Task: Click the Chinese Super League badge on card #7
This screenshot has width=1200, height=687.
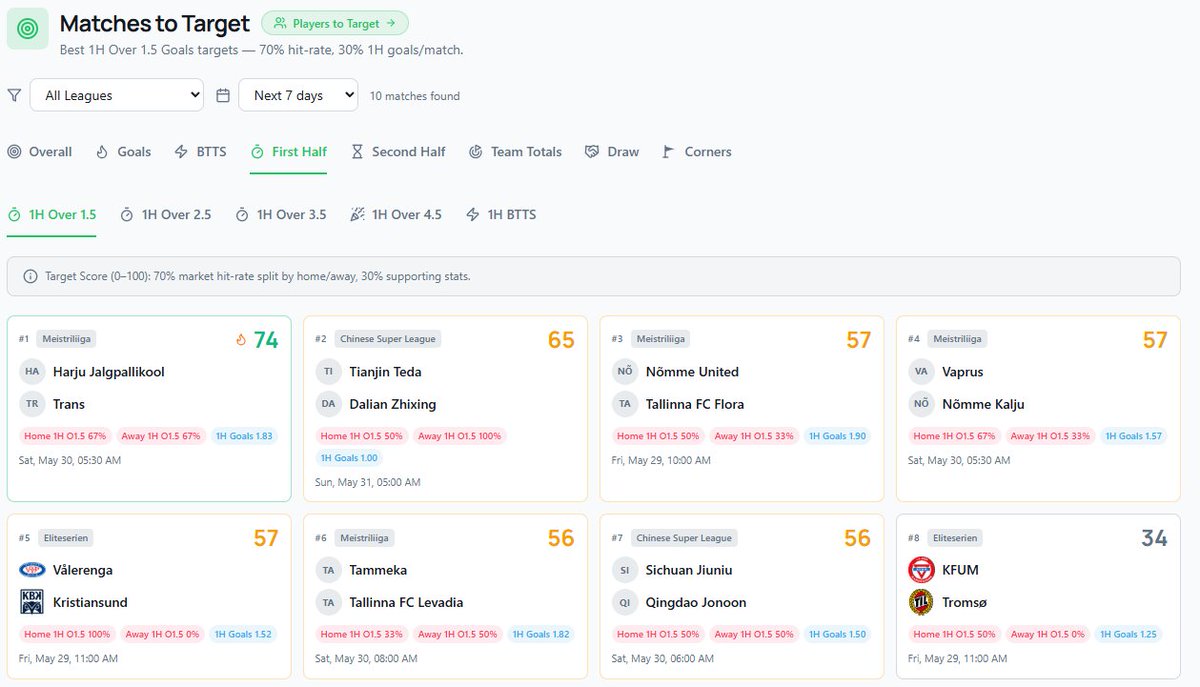Action: [x=683, y=538]
